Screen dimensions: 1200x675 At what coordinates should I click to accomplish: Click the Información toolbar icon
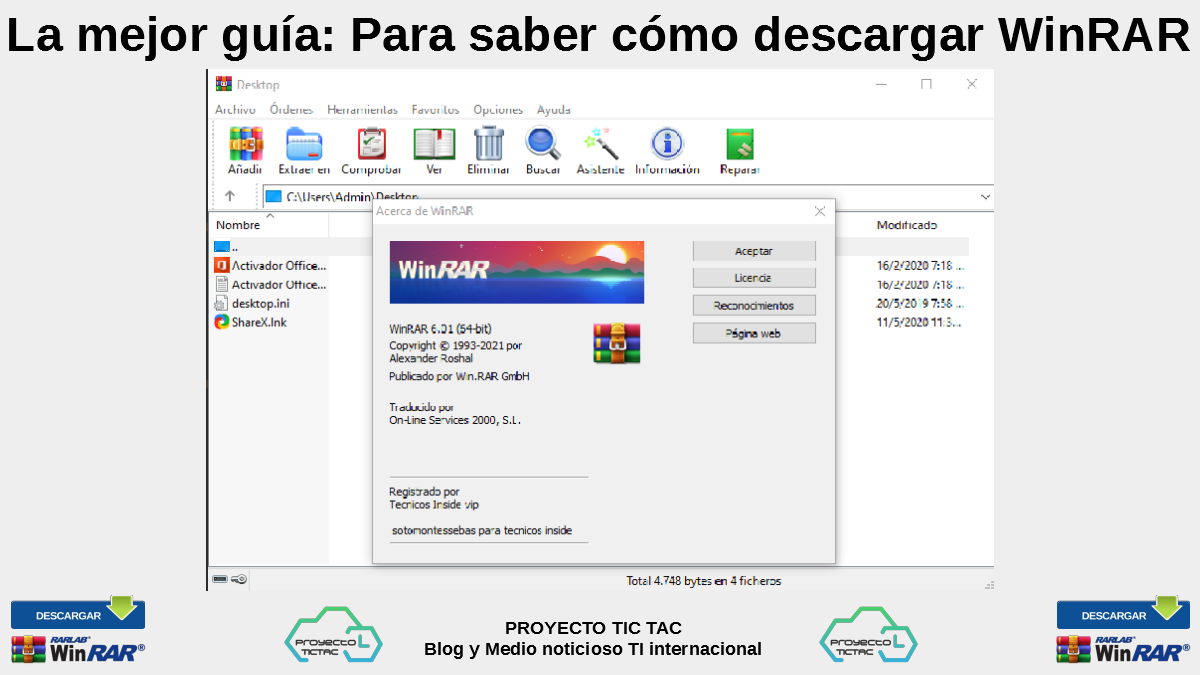(667, 146)
